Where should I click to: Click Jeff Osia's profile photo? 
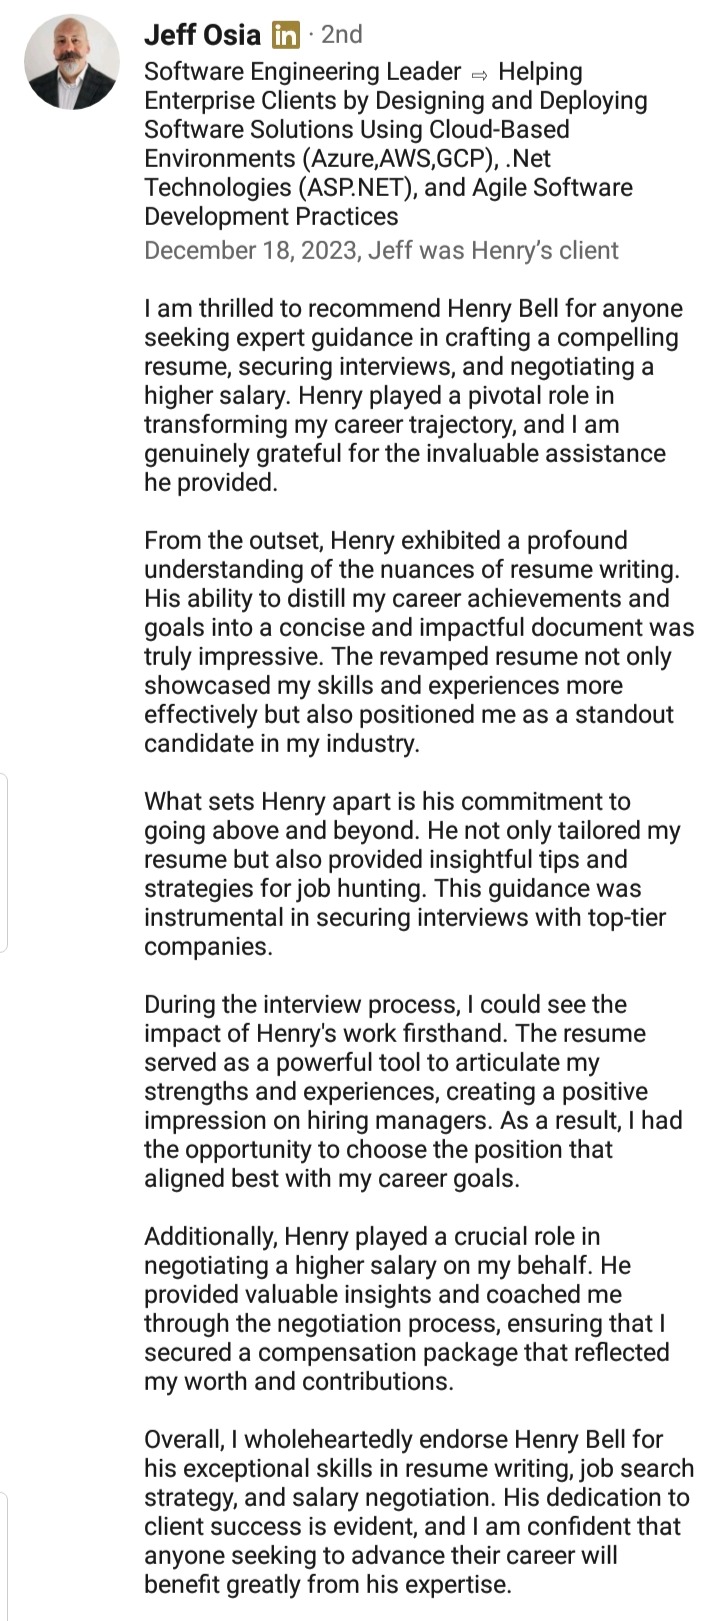(x=72, y=62)
